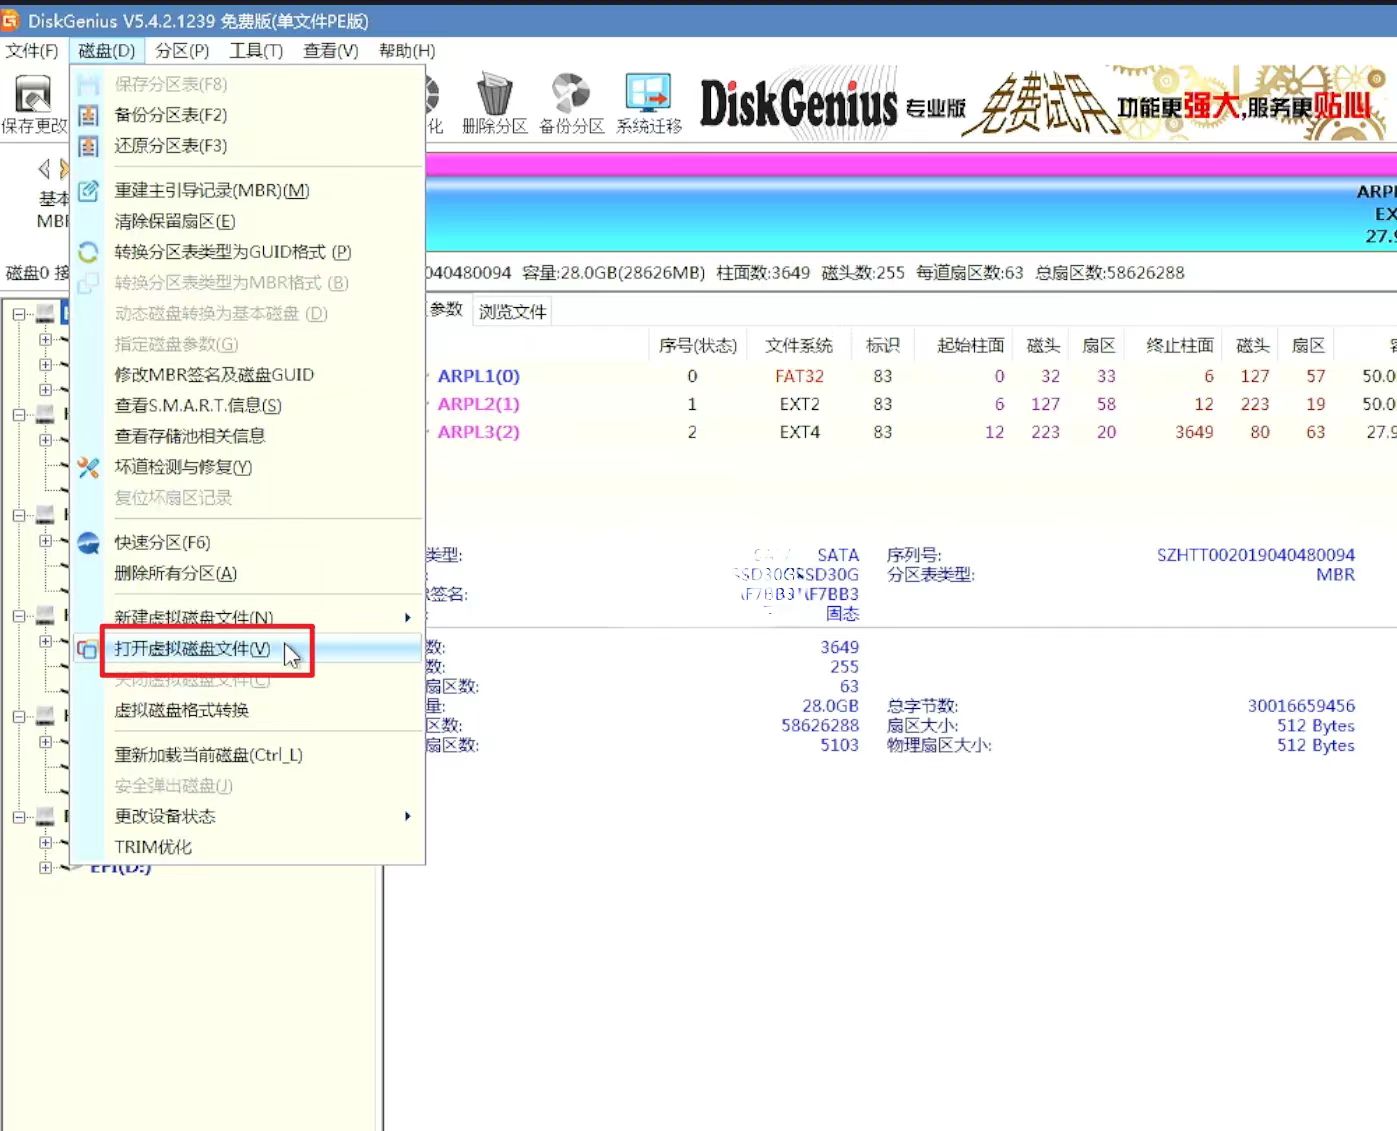Open the 查看(V) menu
The image size is (1397, 1131).
point(331,50)
